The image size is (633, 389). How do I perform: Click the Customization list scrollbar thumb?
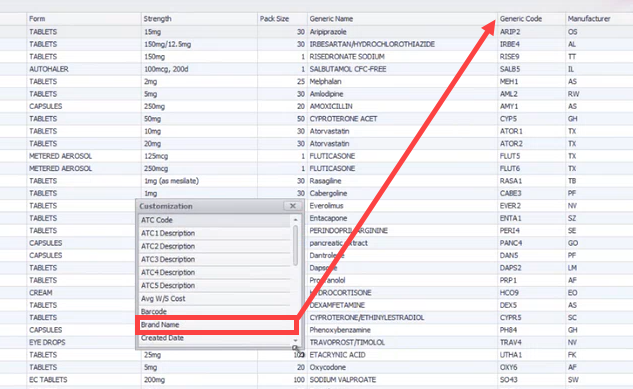(x=296, y=245)
